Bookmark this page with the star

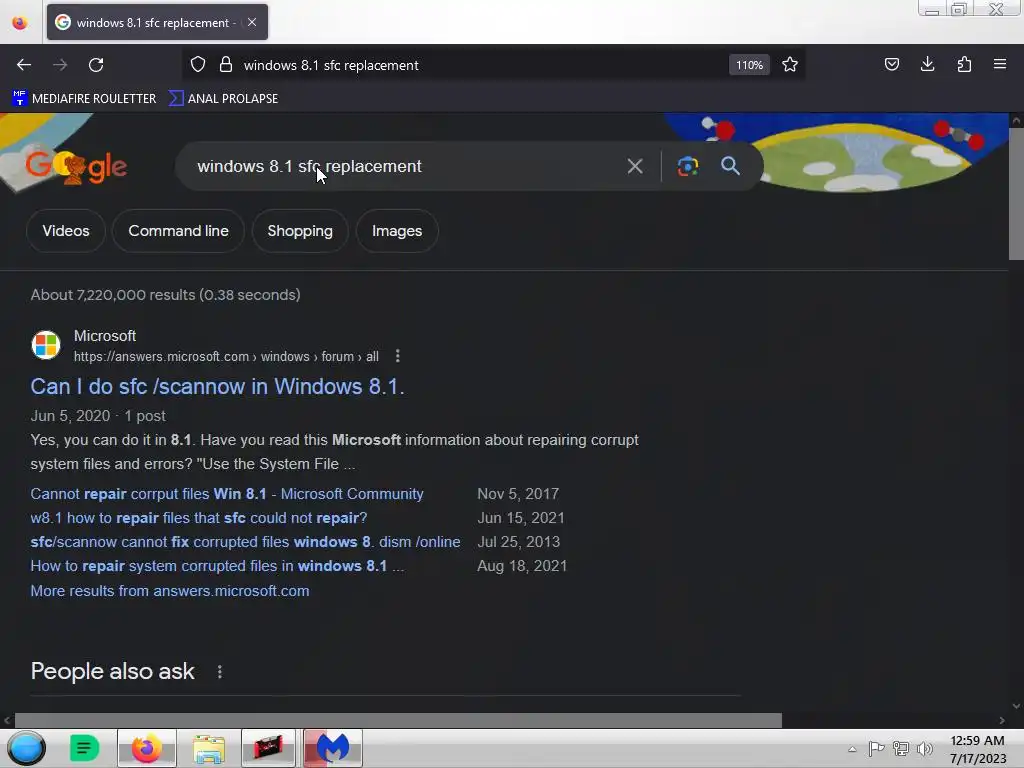(x=790, y=65)
